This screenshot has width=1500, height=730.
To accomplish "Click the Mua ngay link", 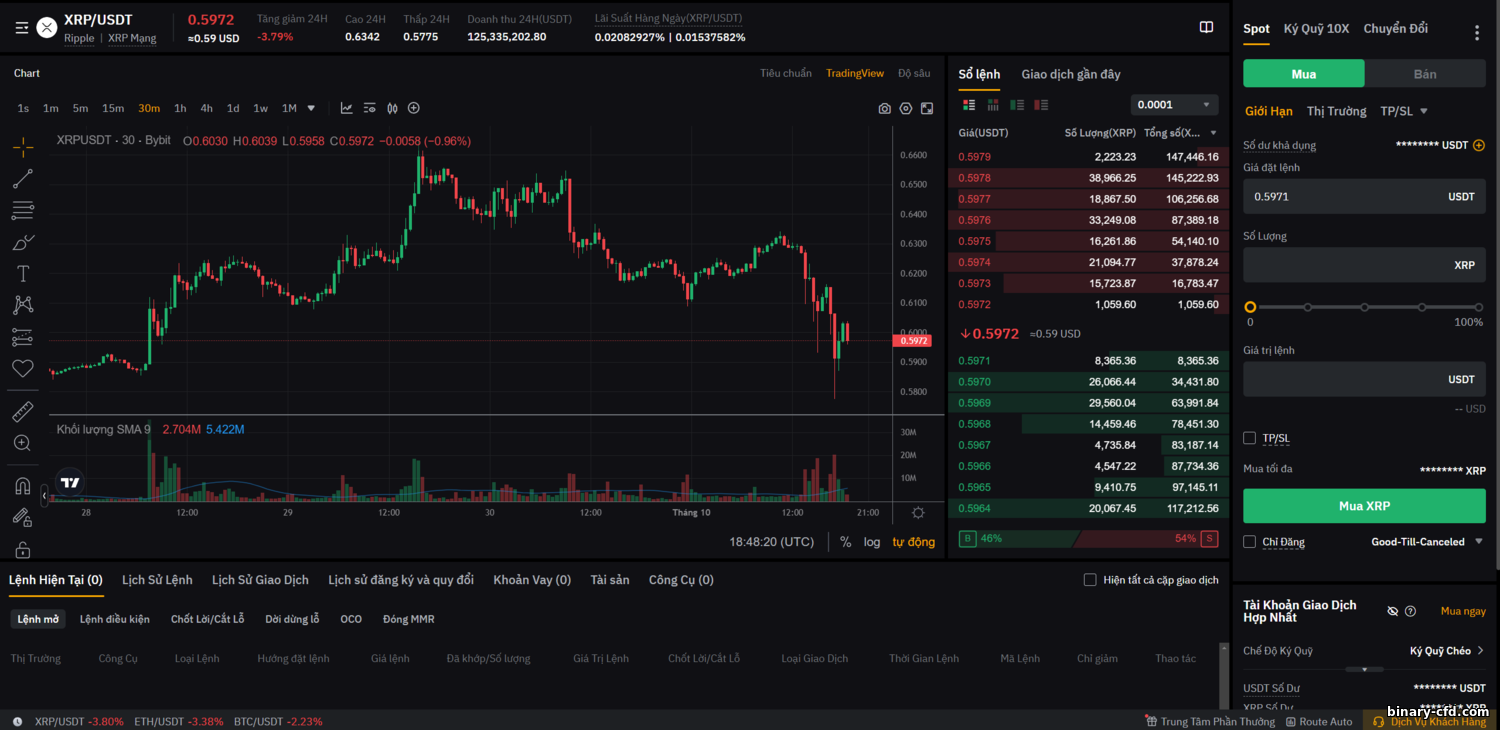I will 1463,611.
